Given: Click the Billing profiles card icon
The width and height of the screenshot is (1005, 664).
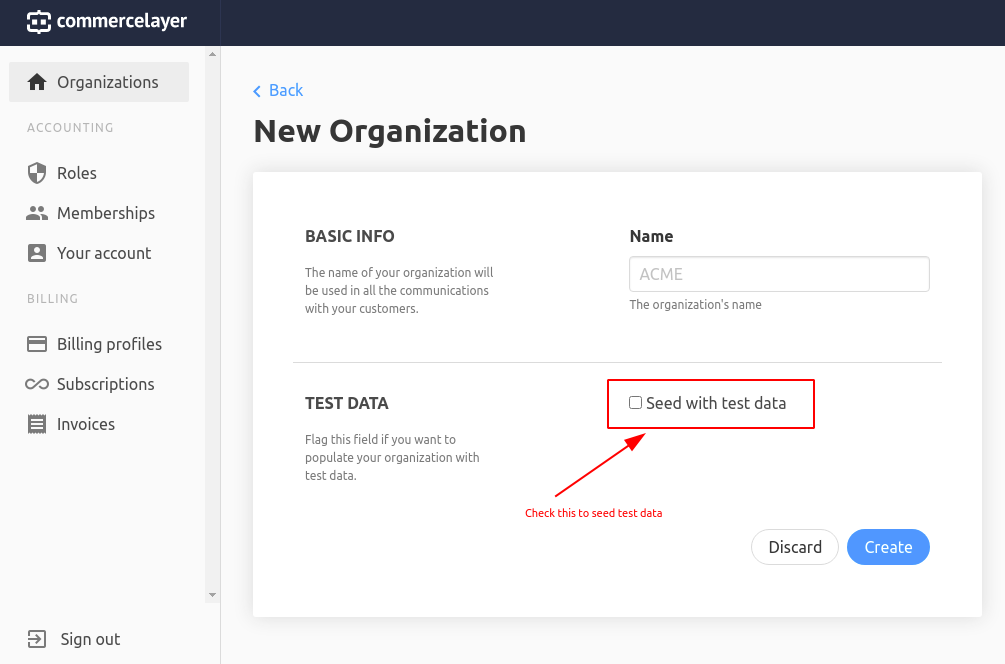Looking at the screenshot, I should point(36,344).
